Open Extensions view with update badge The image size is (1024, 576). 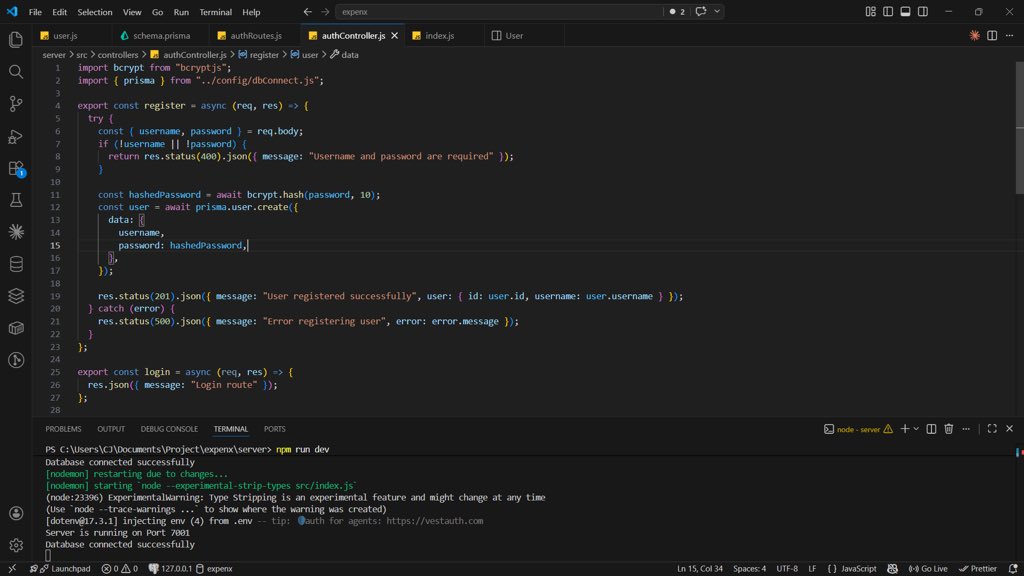[16, 168]
